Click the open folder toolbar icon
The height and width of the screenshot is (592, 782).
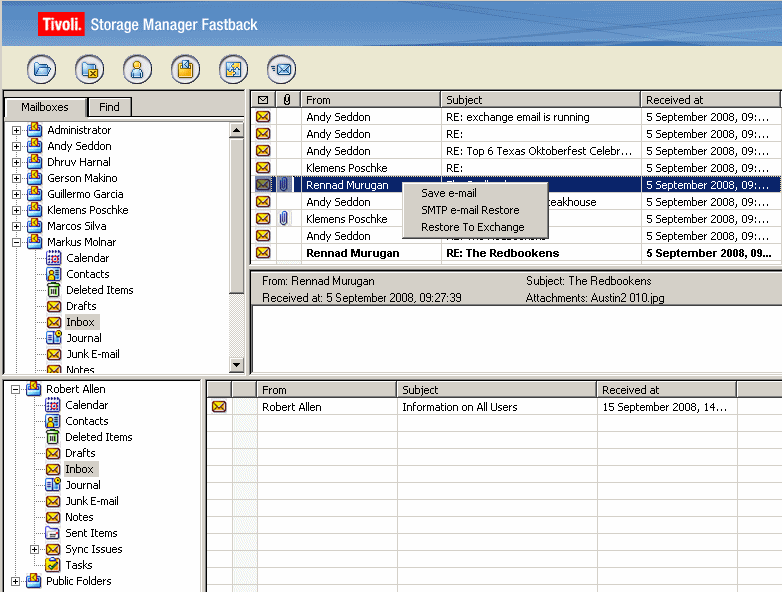(42, 69)
